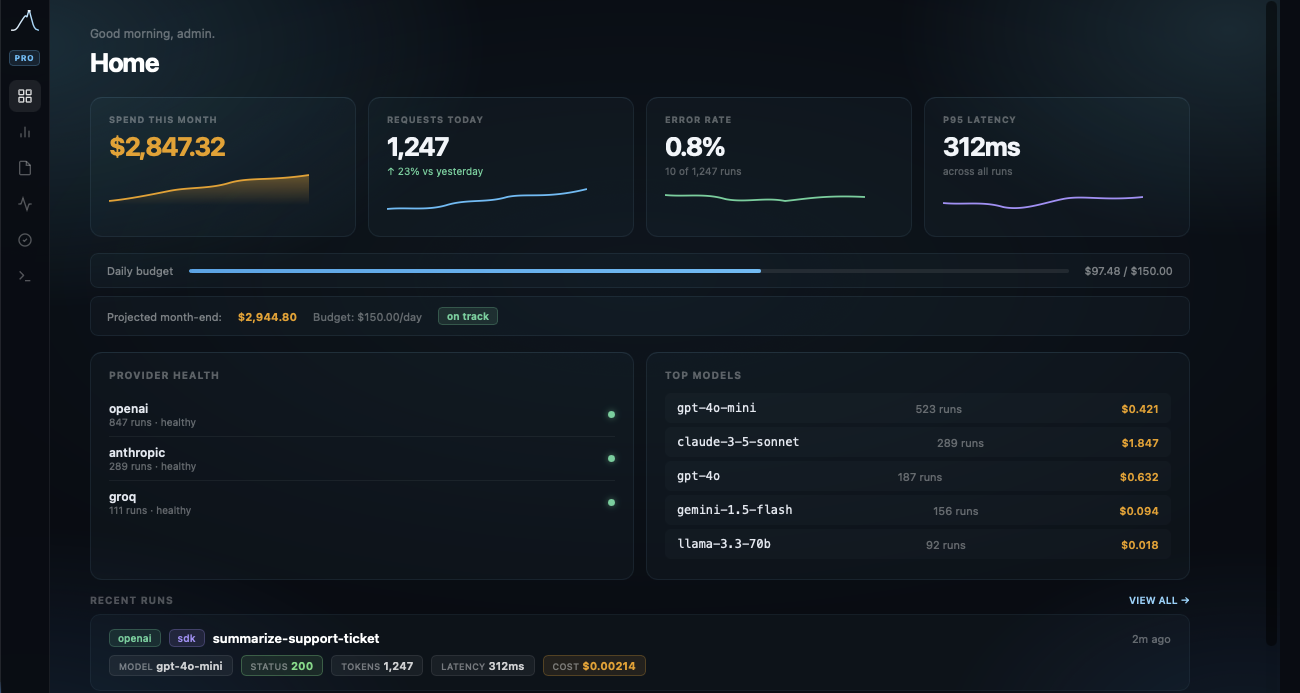Select the gemini-1.5-flash model row
Screen dimensions: 1300x693
coord(918,511)
